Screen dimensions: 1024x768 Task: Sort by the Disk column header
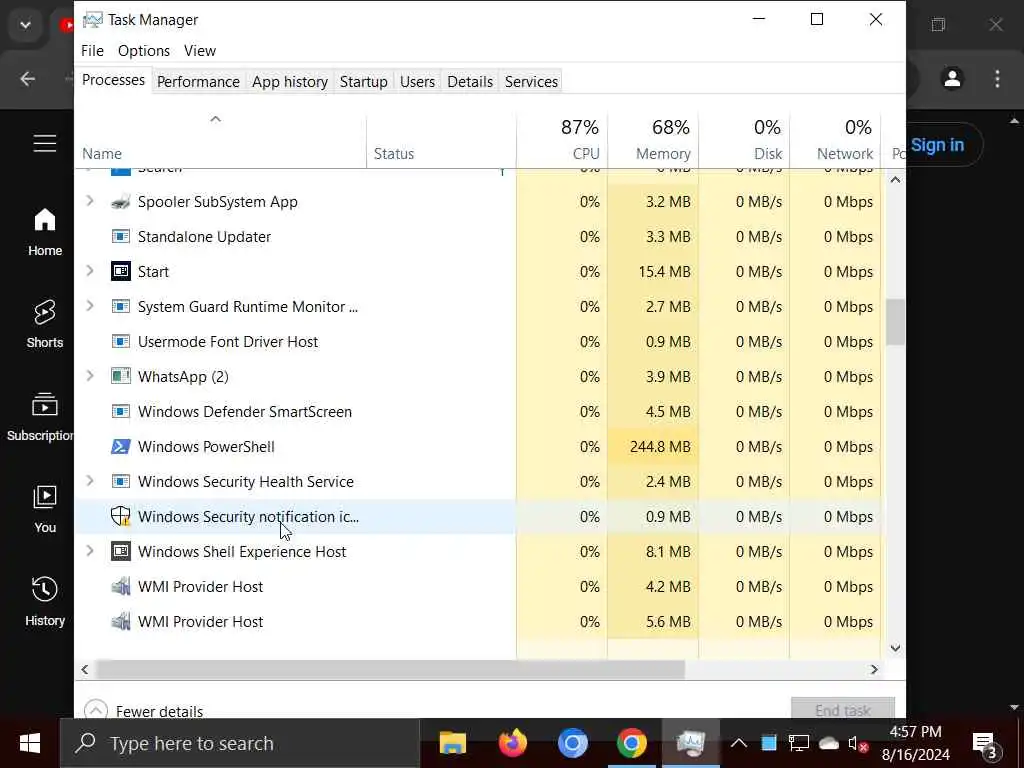[x=744, y=140]
